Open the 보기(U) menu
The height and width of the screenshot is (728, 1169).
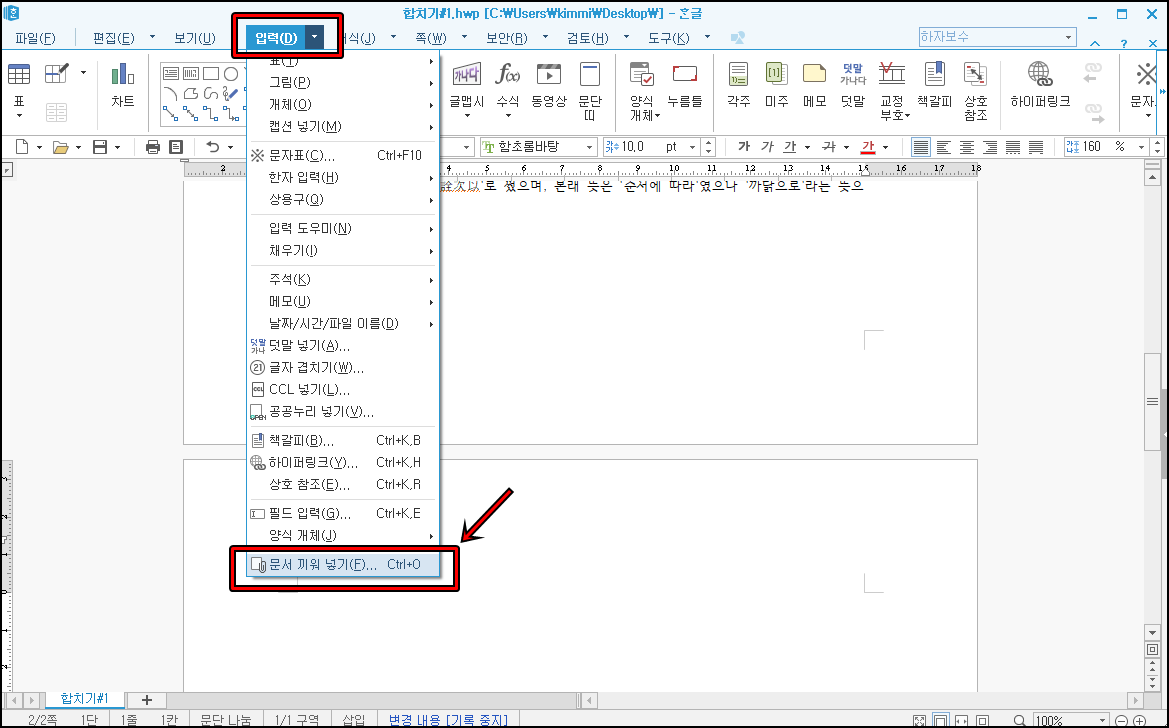(195, 38)
